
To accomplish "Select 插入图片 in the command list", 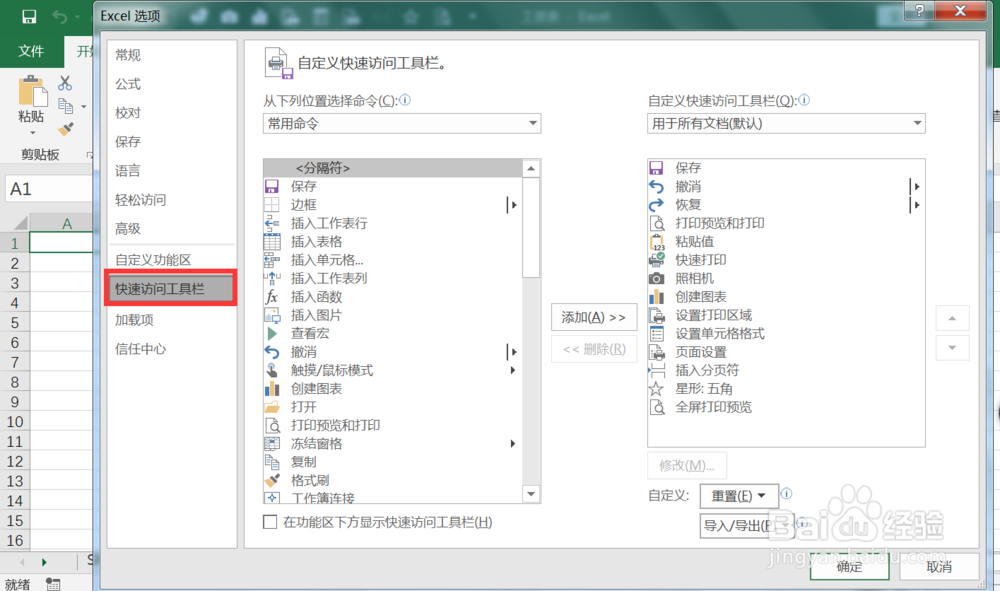I will pos(392,316).
